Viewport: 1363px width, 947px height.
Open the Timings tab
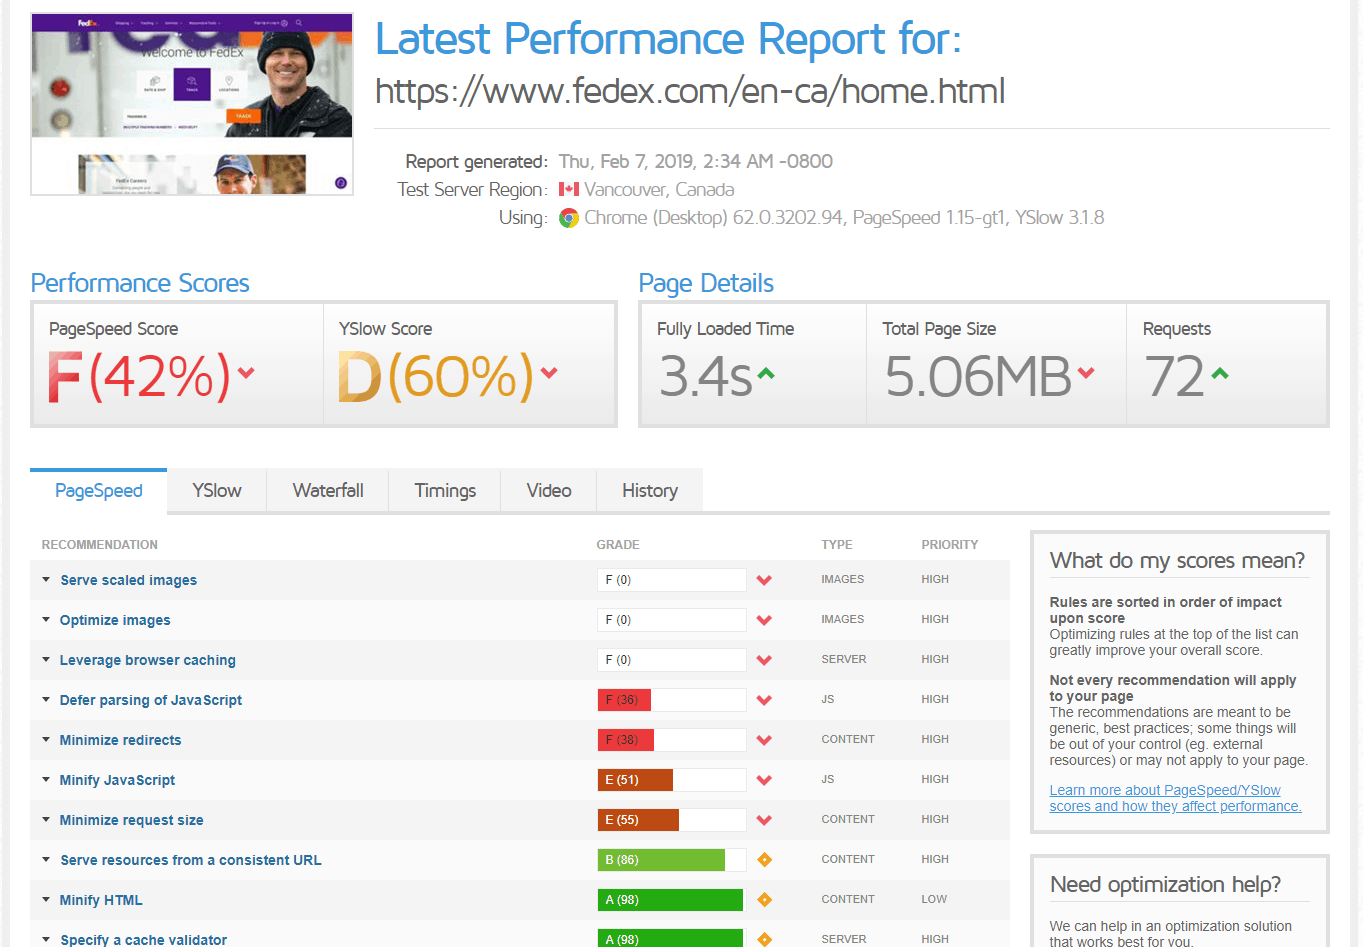point(445,491)
